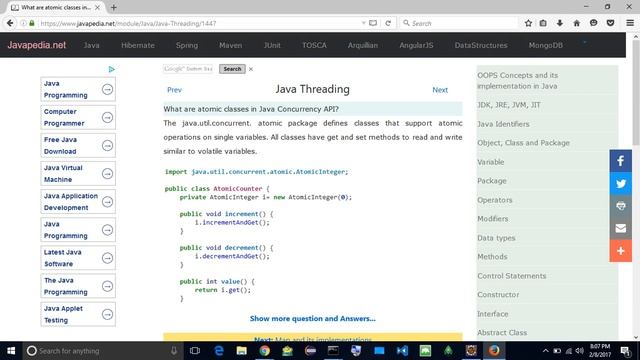Open the Windows Start menu
Image resolution: width=640 pixels, height=360 pixels.
(x=11, y=351)
